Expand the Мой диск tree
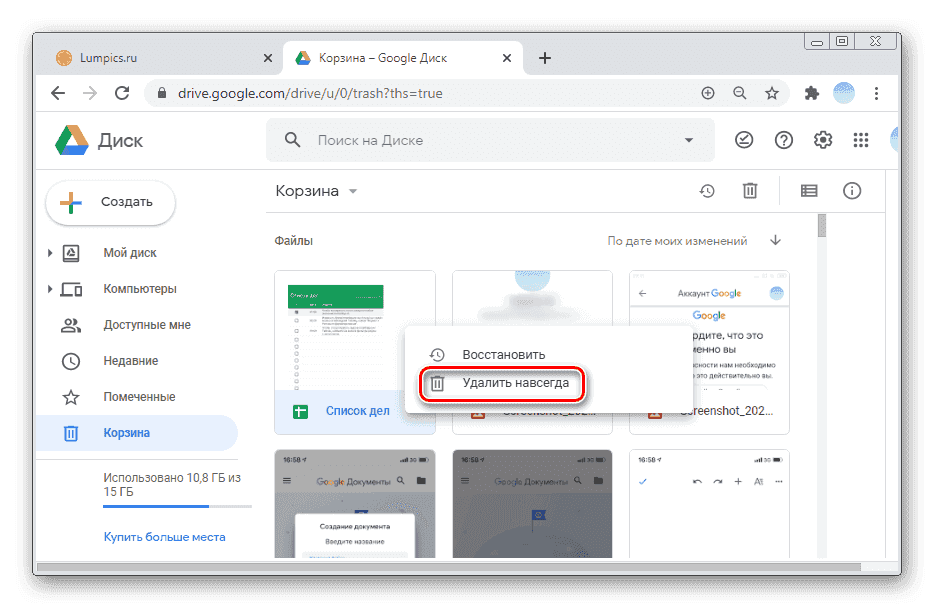This screenshot has height=608, width=934. click(50, 254)
